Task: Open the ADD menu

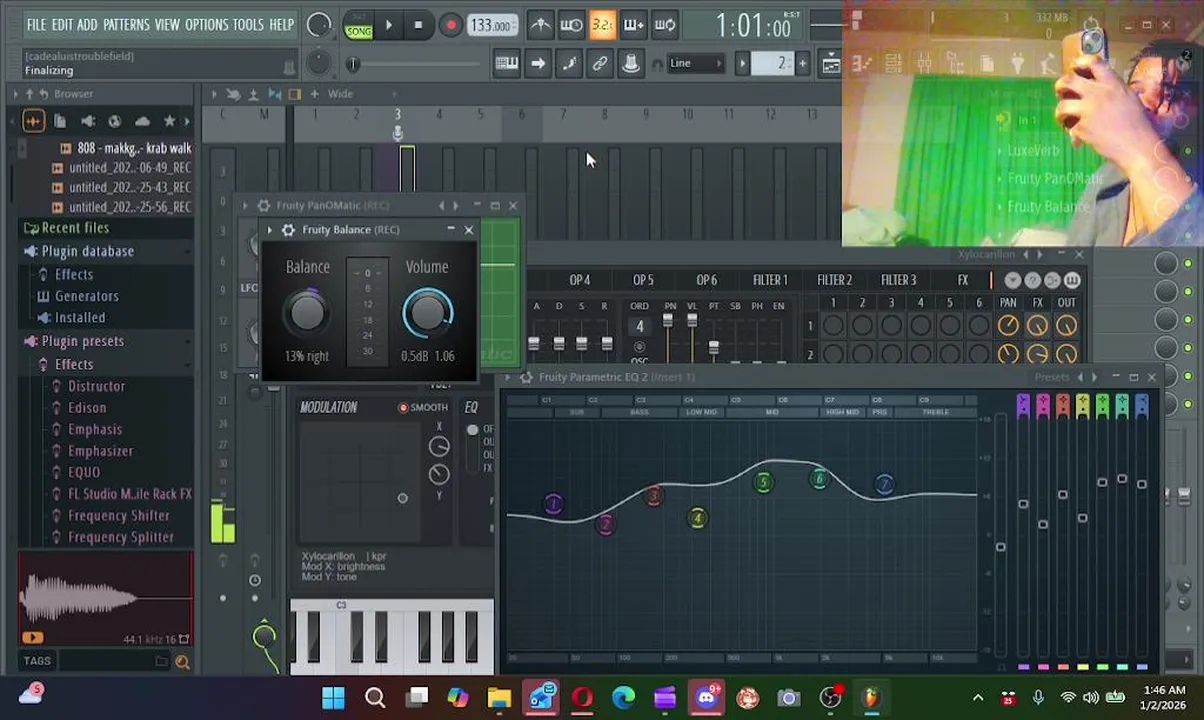Action: [x=87, y=24]
